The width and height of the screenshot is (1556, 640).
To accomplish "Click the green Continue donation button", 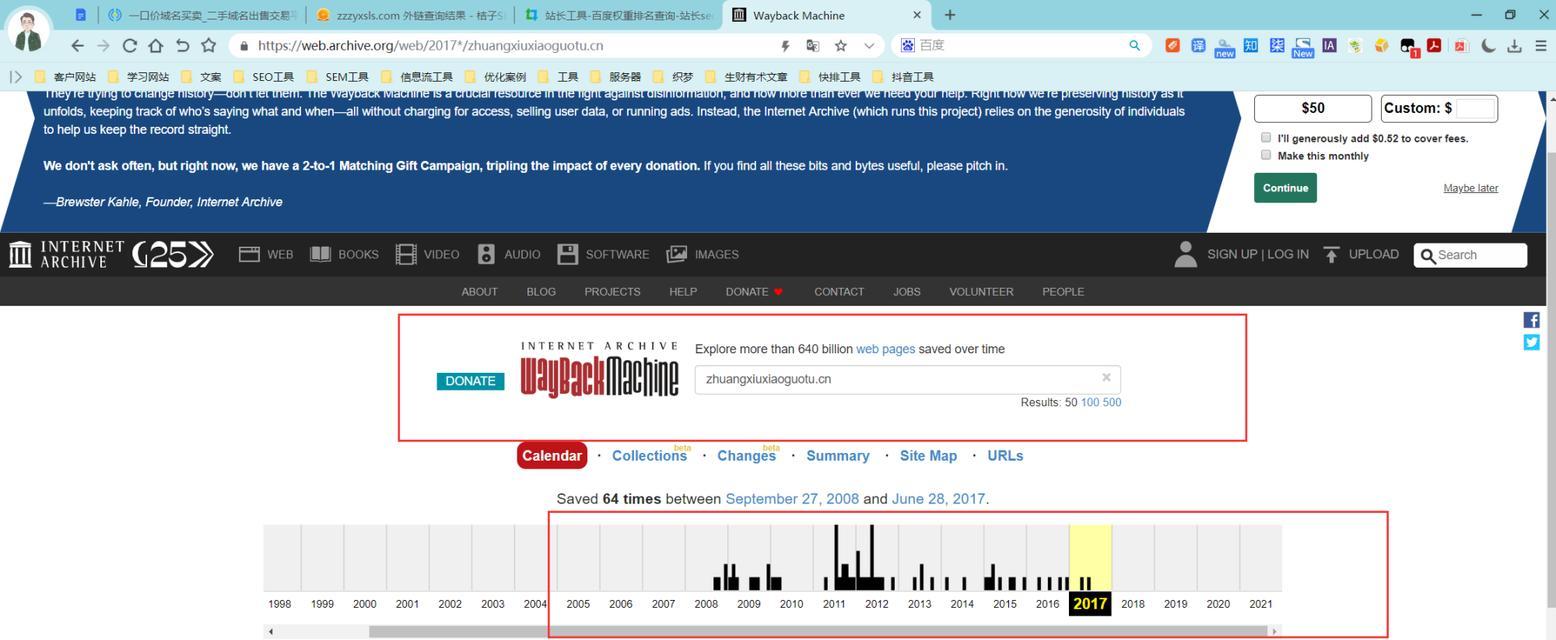I will [x=1285, y=188].
